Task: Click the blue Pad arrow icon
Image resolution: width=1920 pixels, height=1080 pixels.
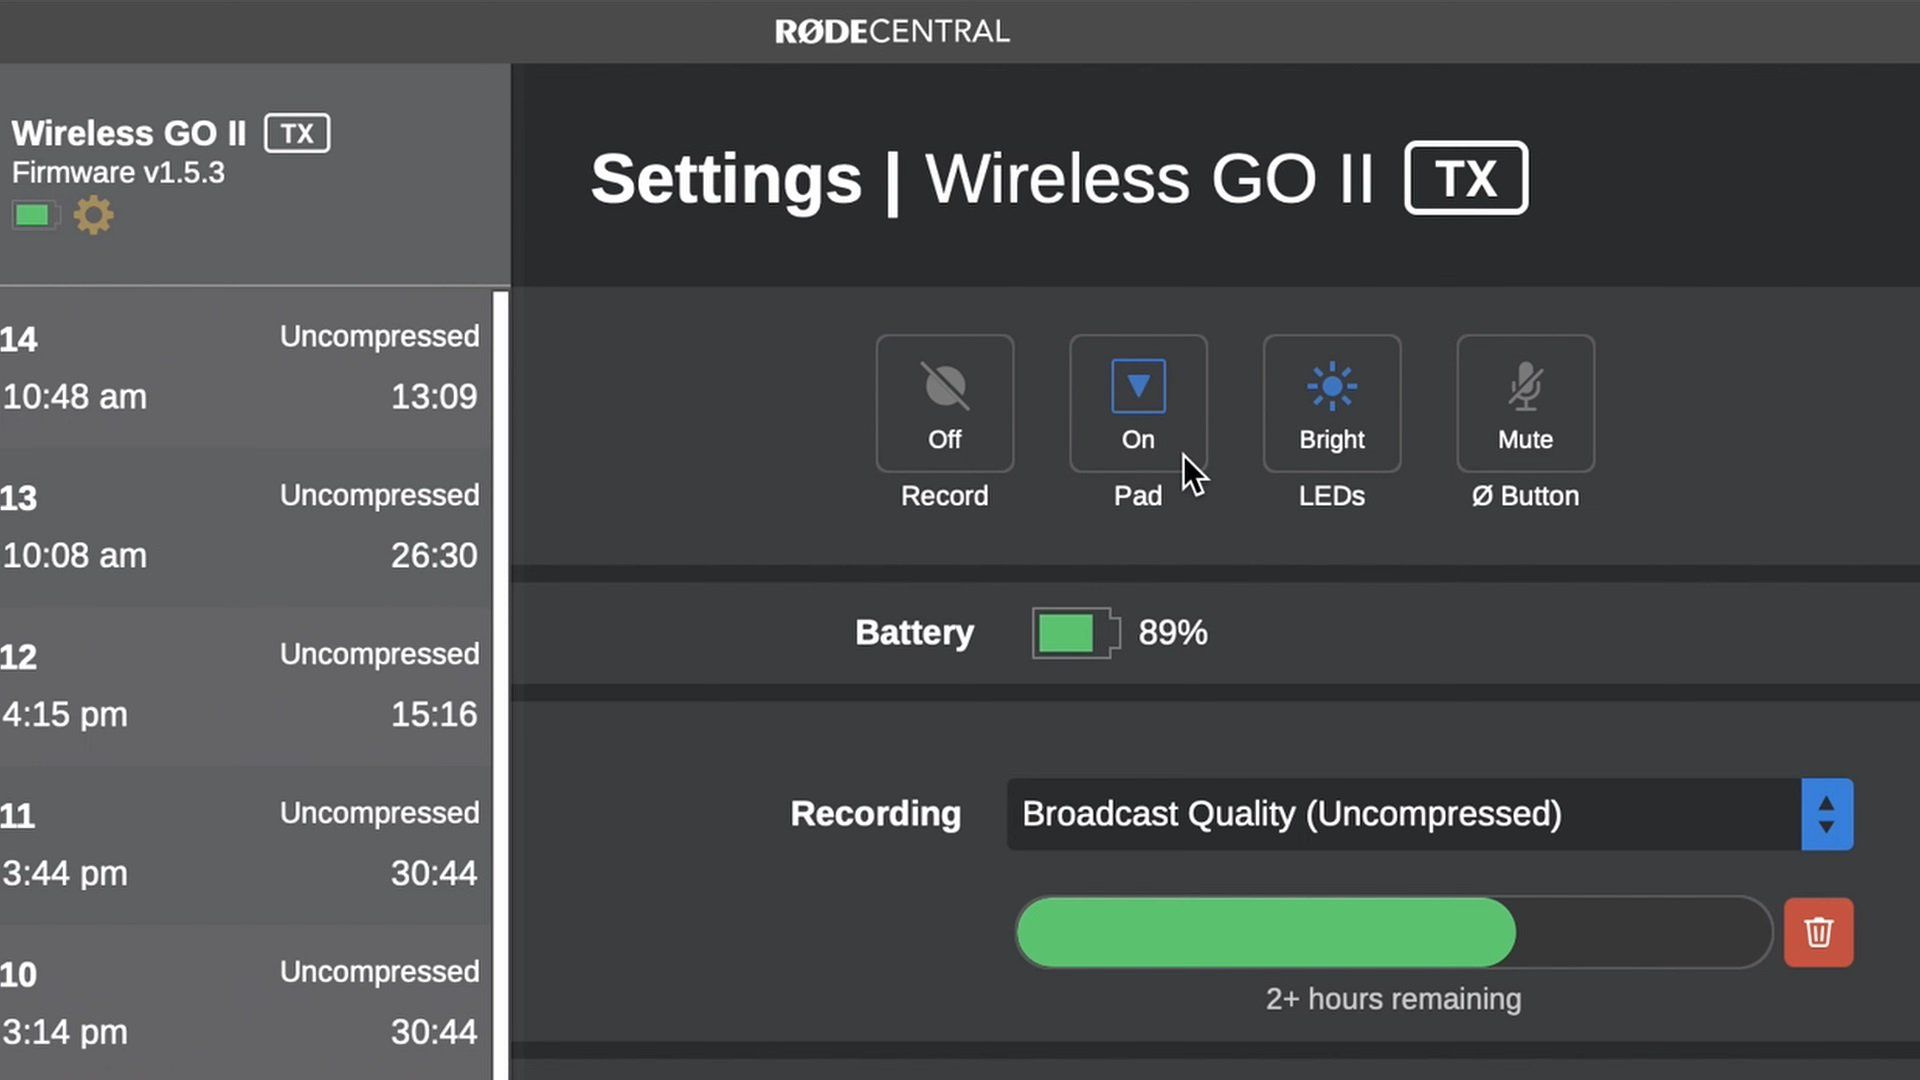Action: pos(1138,386)
